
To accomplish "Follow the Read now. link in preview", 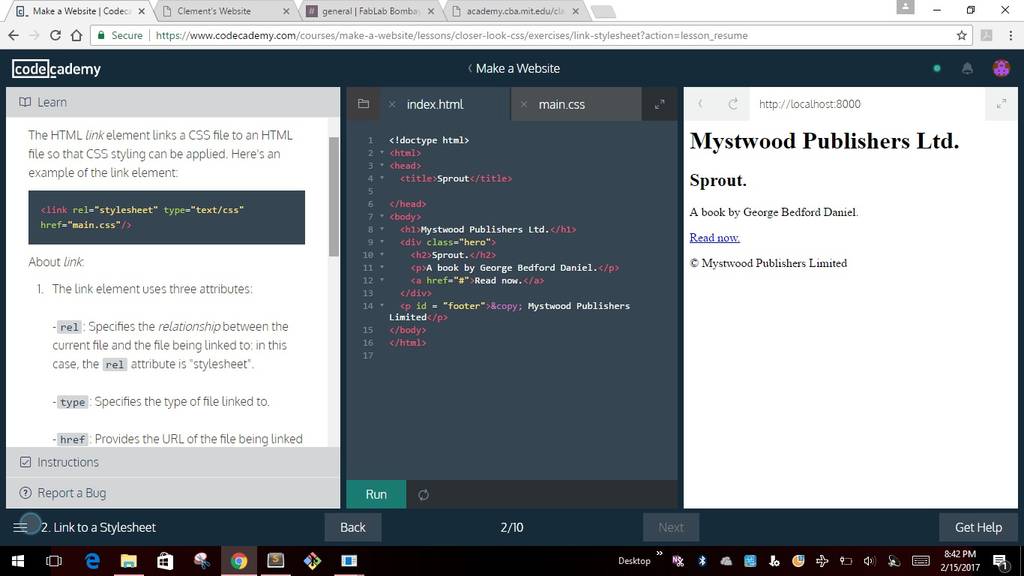I will [714, 238].
